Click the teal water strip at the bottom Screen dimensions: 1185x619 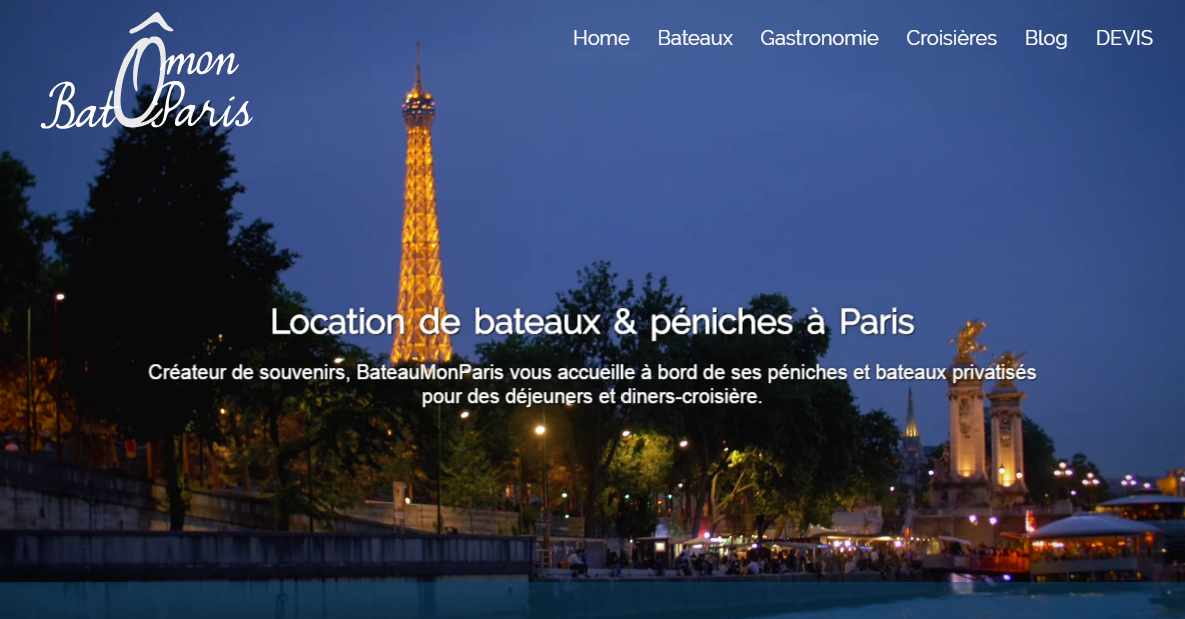click(592, 601)
